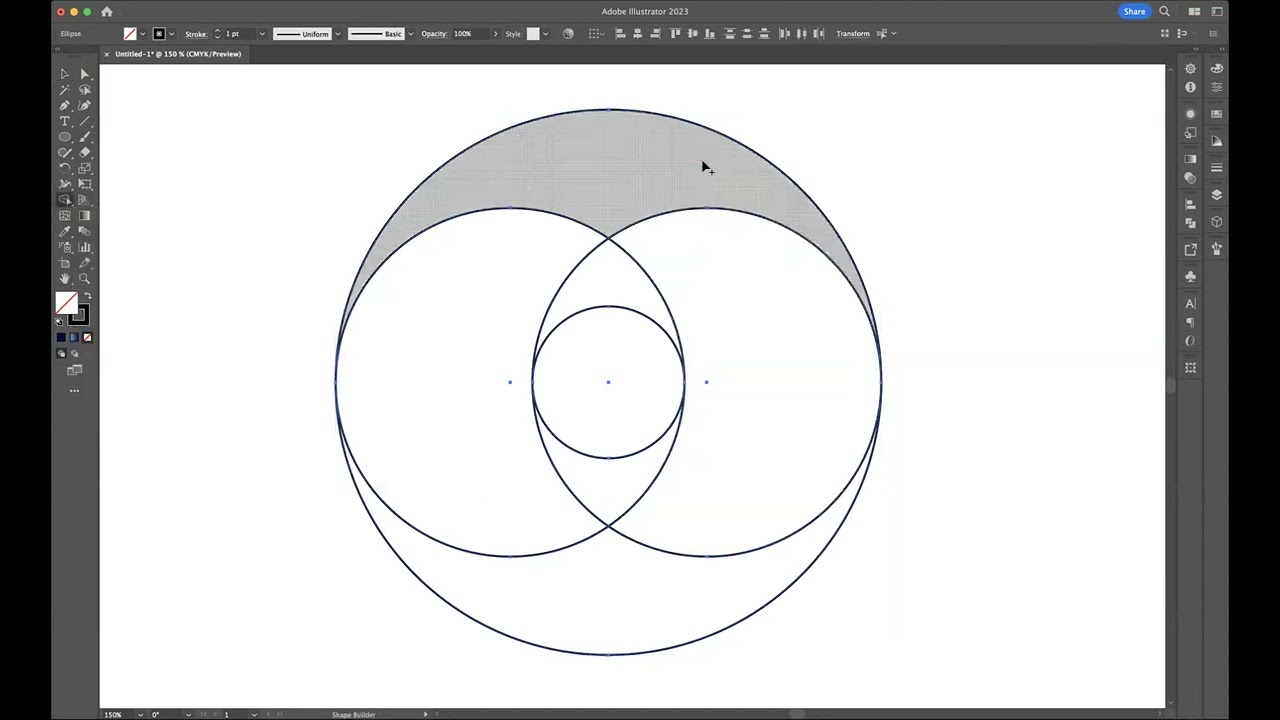1280x720 pixels.
Task: Select the Type tool
Action: tap(65, 121)
